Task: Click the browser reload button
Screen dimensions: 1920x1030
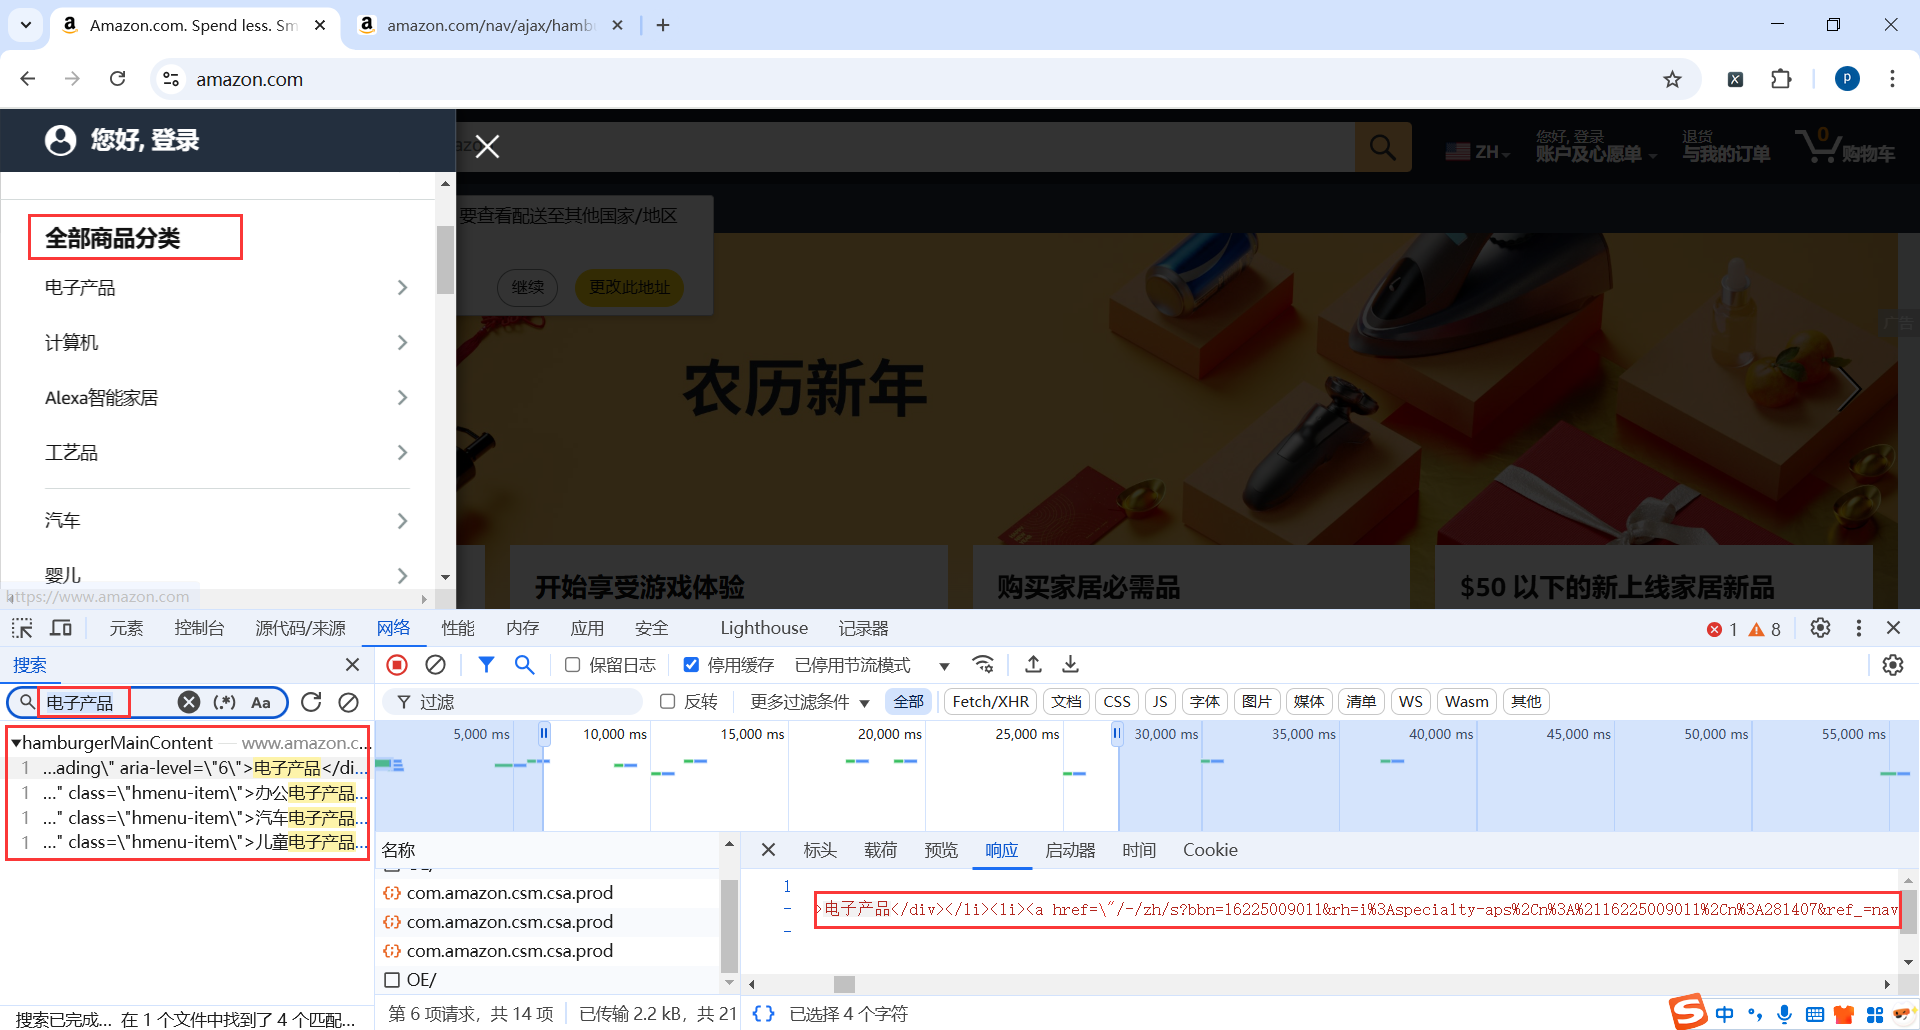Action: [117, 79]
